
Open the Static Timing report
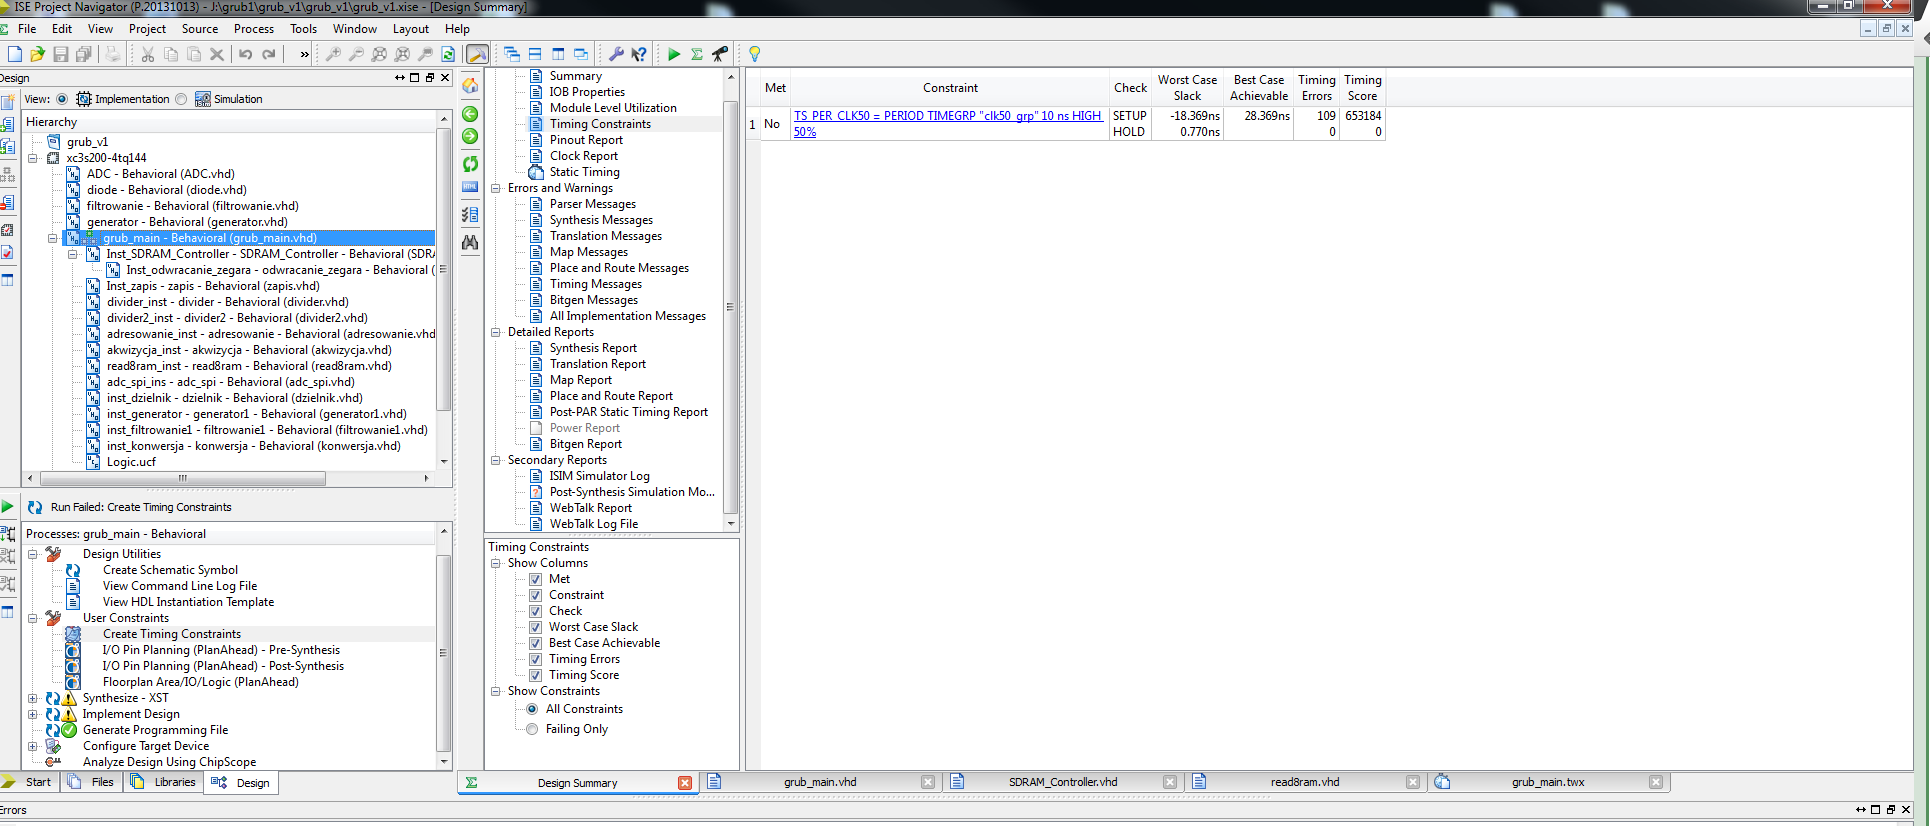(x=584, y=172)
